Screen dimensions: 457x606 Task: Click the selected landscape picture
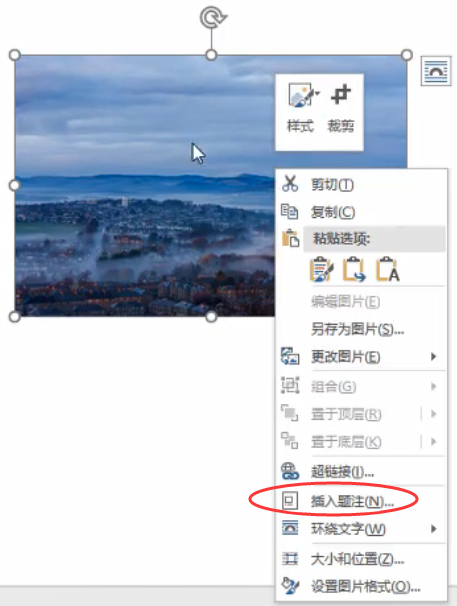[143, 186]
